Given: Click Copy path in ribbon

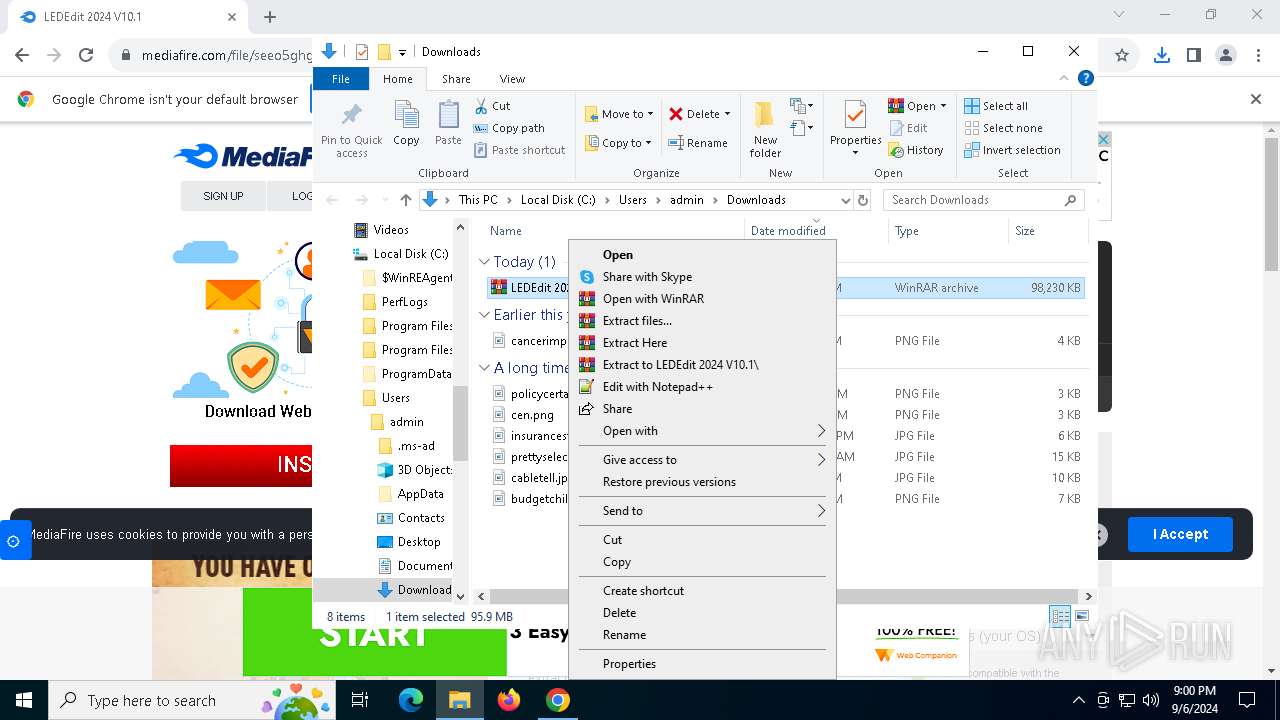Looking at the screenshot, I should pyautogui.click(x=509, y=128).
